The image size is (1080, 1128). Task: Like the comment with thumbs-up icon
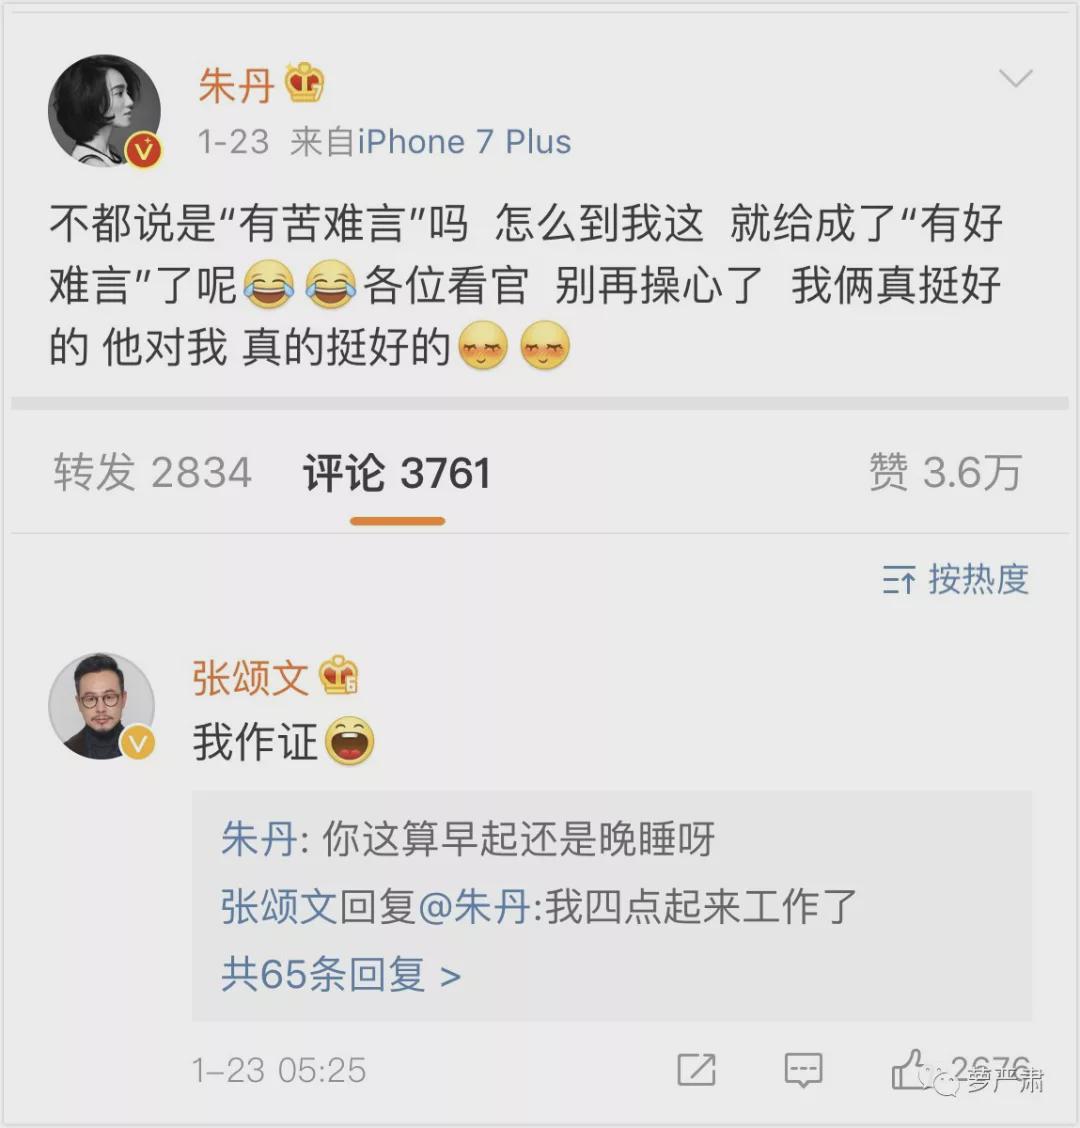[908, 1069]
